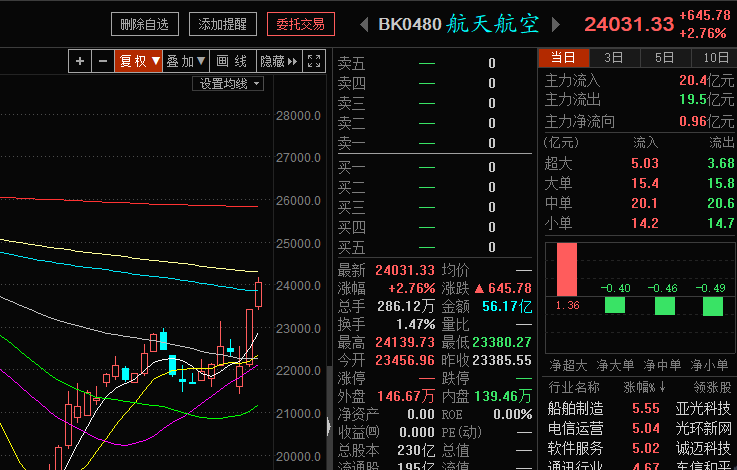
Task: Click the latest red candlestick near 24000
Action: click(259, 295)
